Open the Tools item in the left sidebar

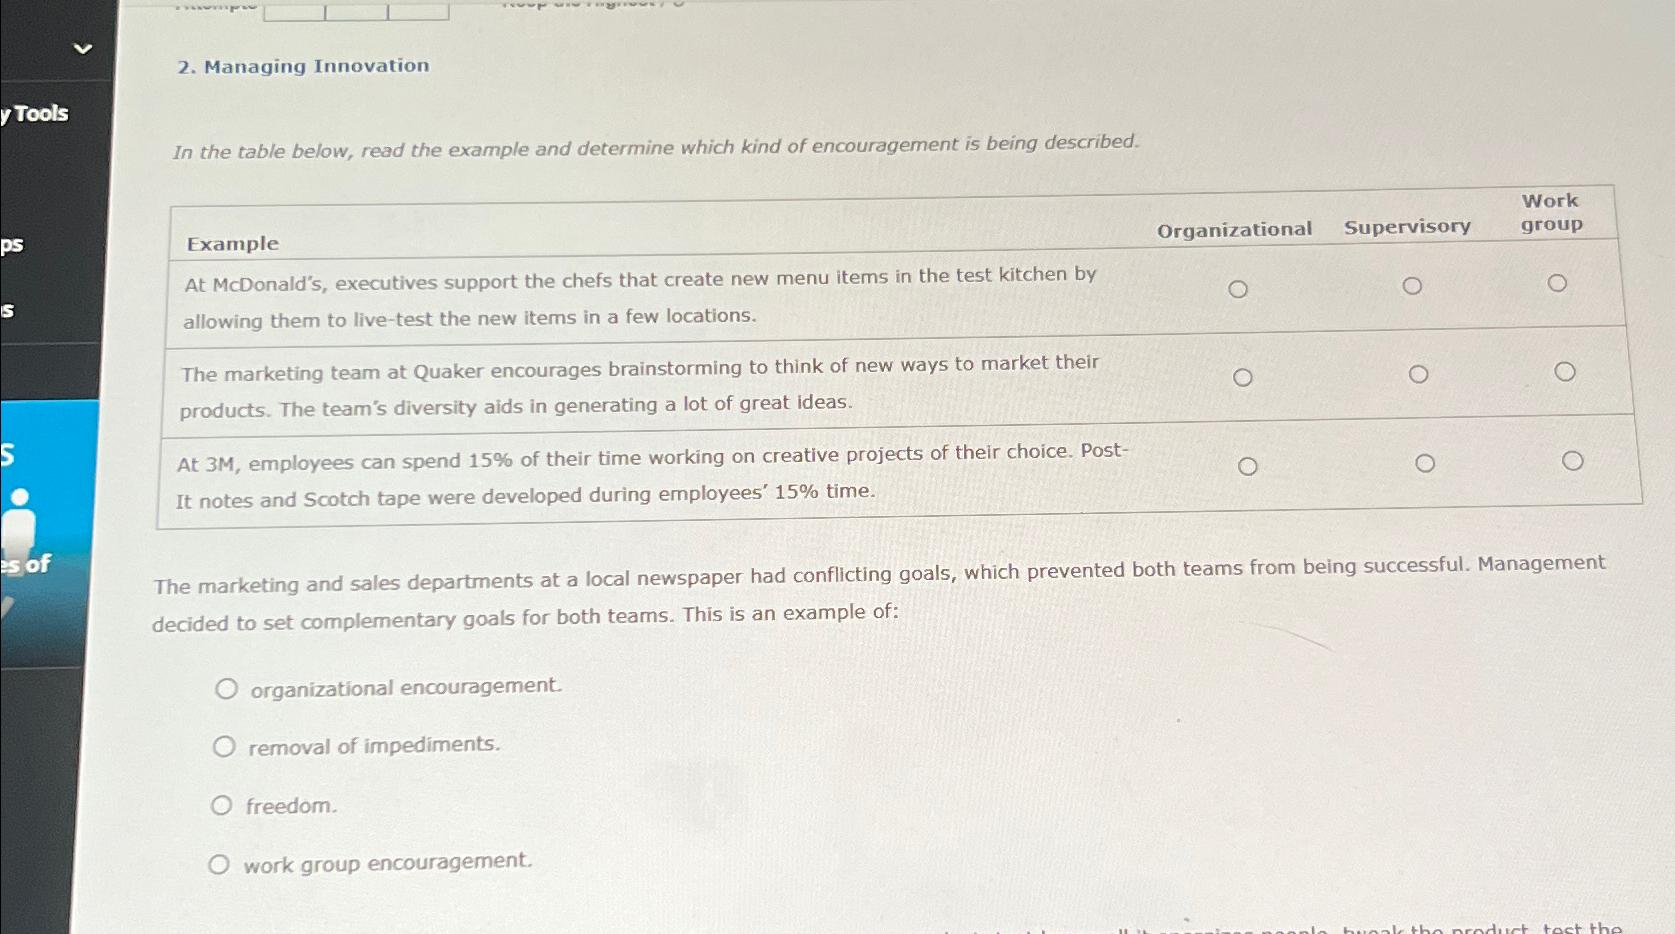[x=35, y=113]
